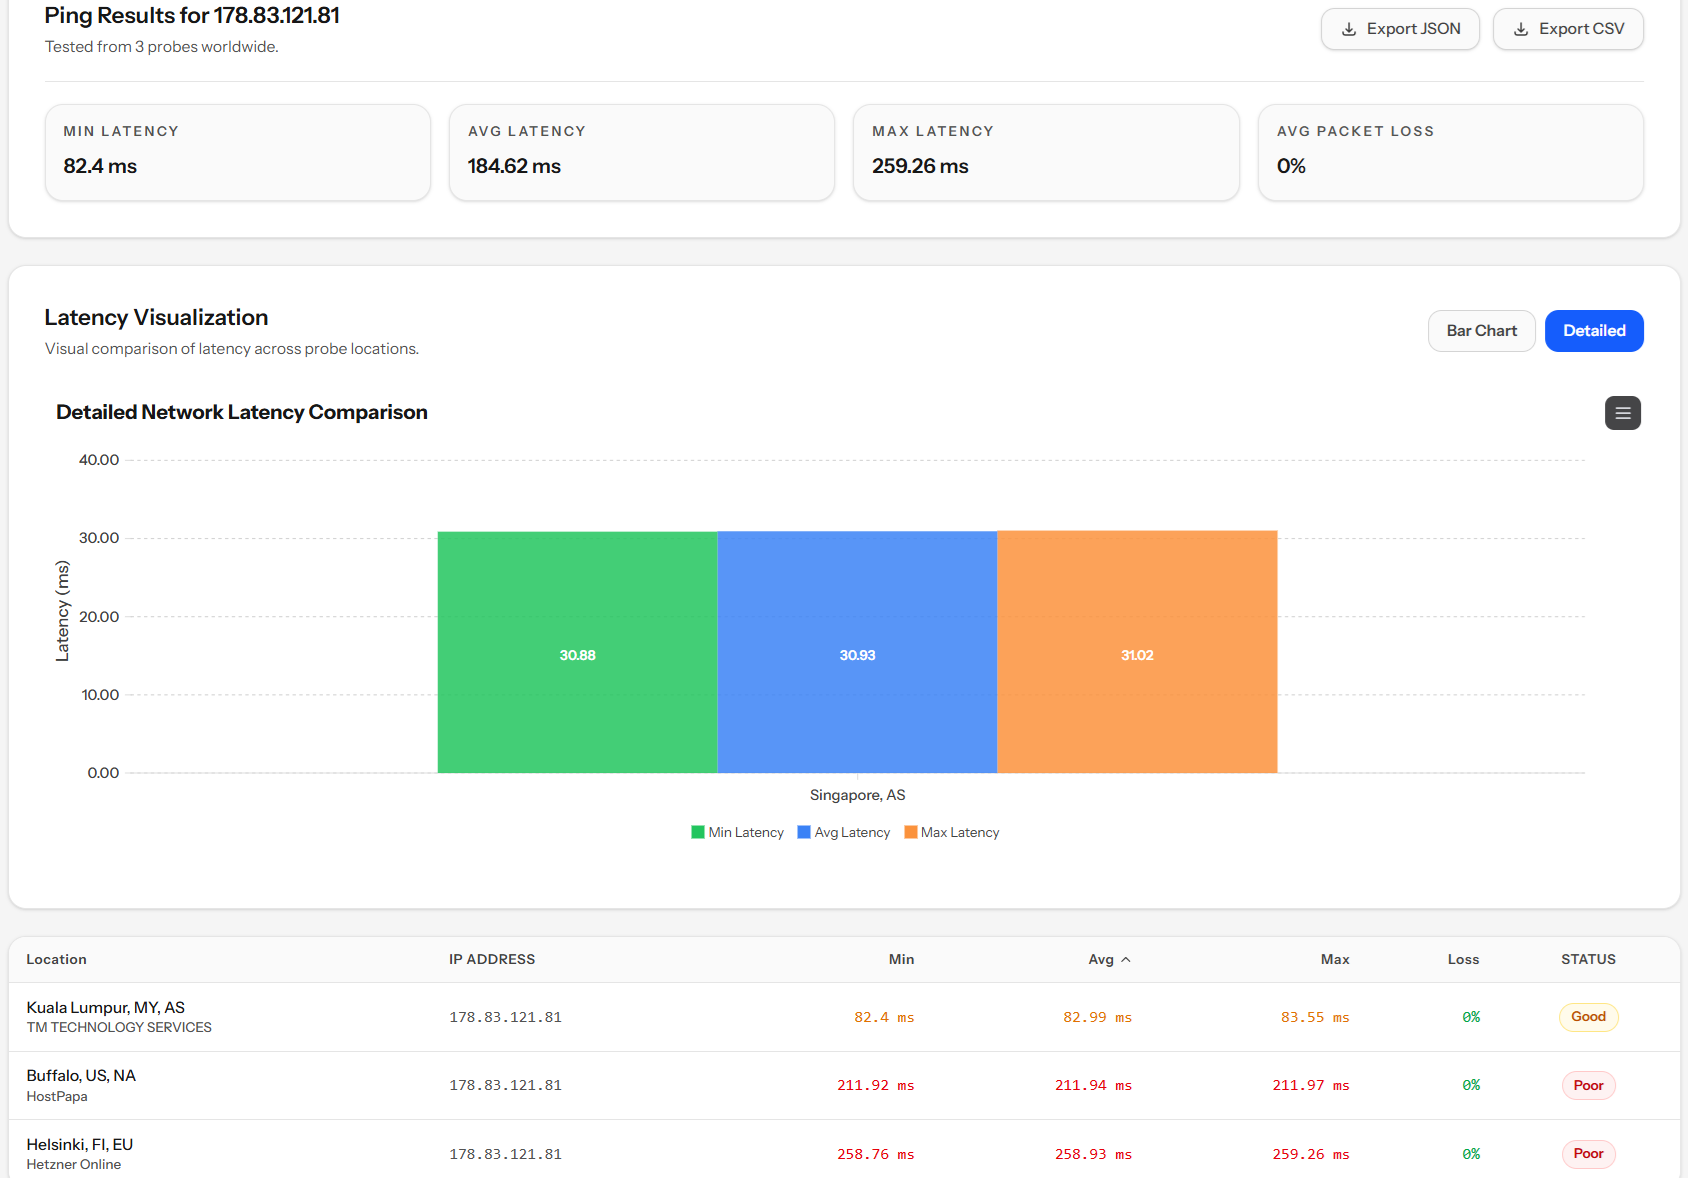Click the green 30.88 min latency bar
This screenshot has width=1688, height=1178.
(577, 652)
